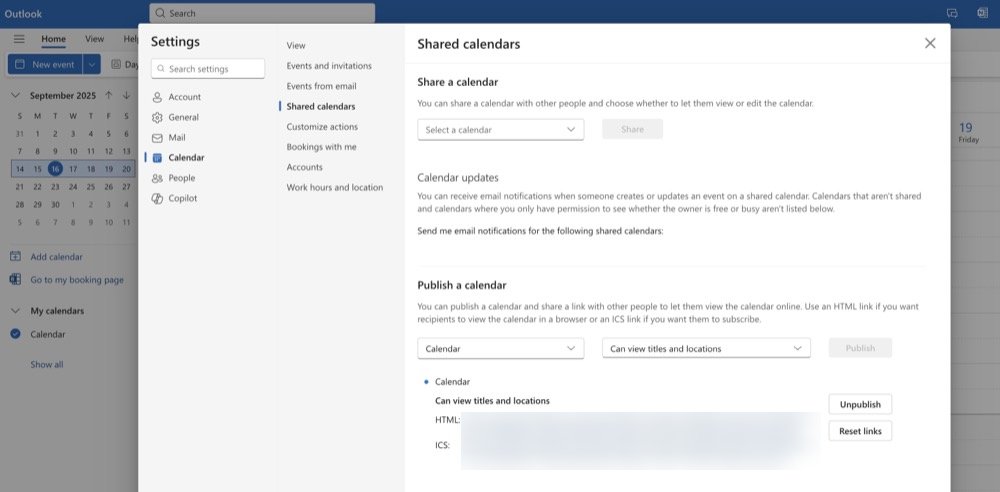Select the General gear icon
Viewport: 1000px width, 492px height.
tap(157, 117)
